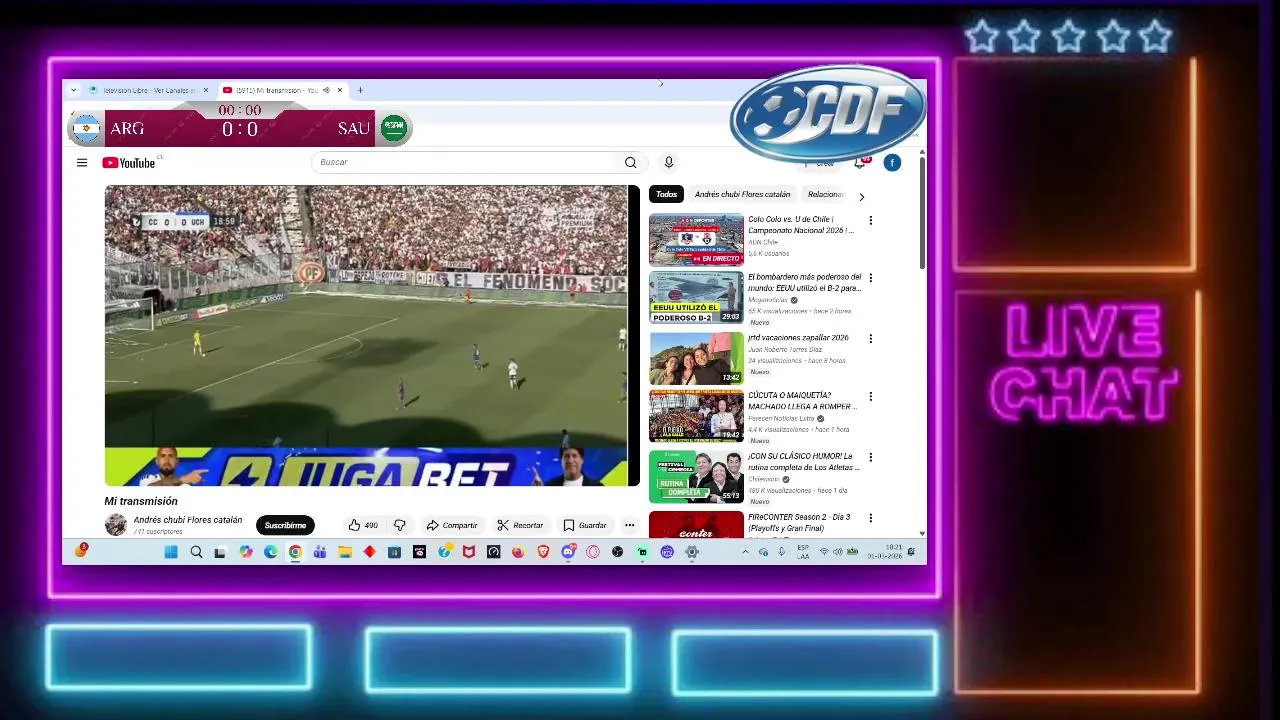1280x720 pixels.
Task: Open the Settings gear in the taskbar
Action: (692, 552)
